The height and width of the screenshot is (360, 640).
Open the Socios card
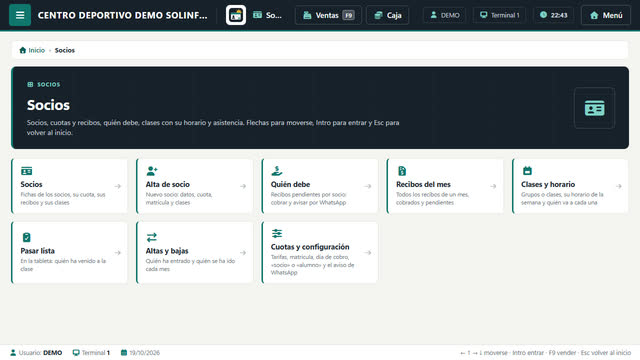69,186
